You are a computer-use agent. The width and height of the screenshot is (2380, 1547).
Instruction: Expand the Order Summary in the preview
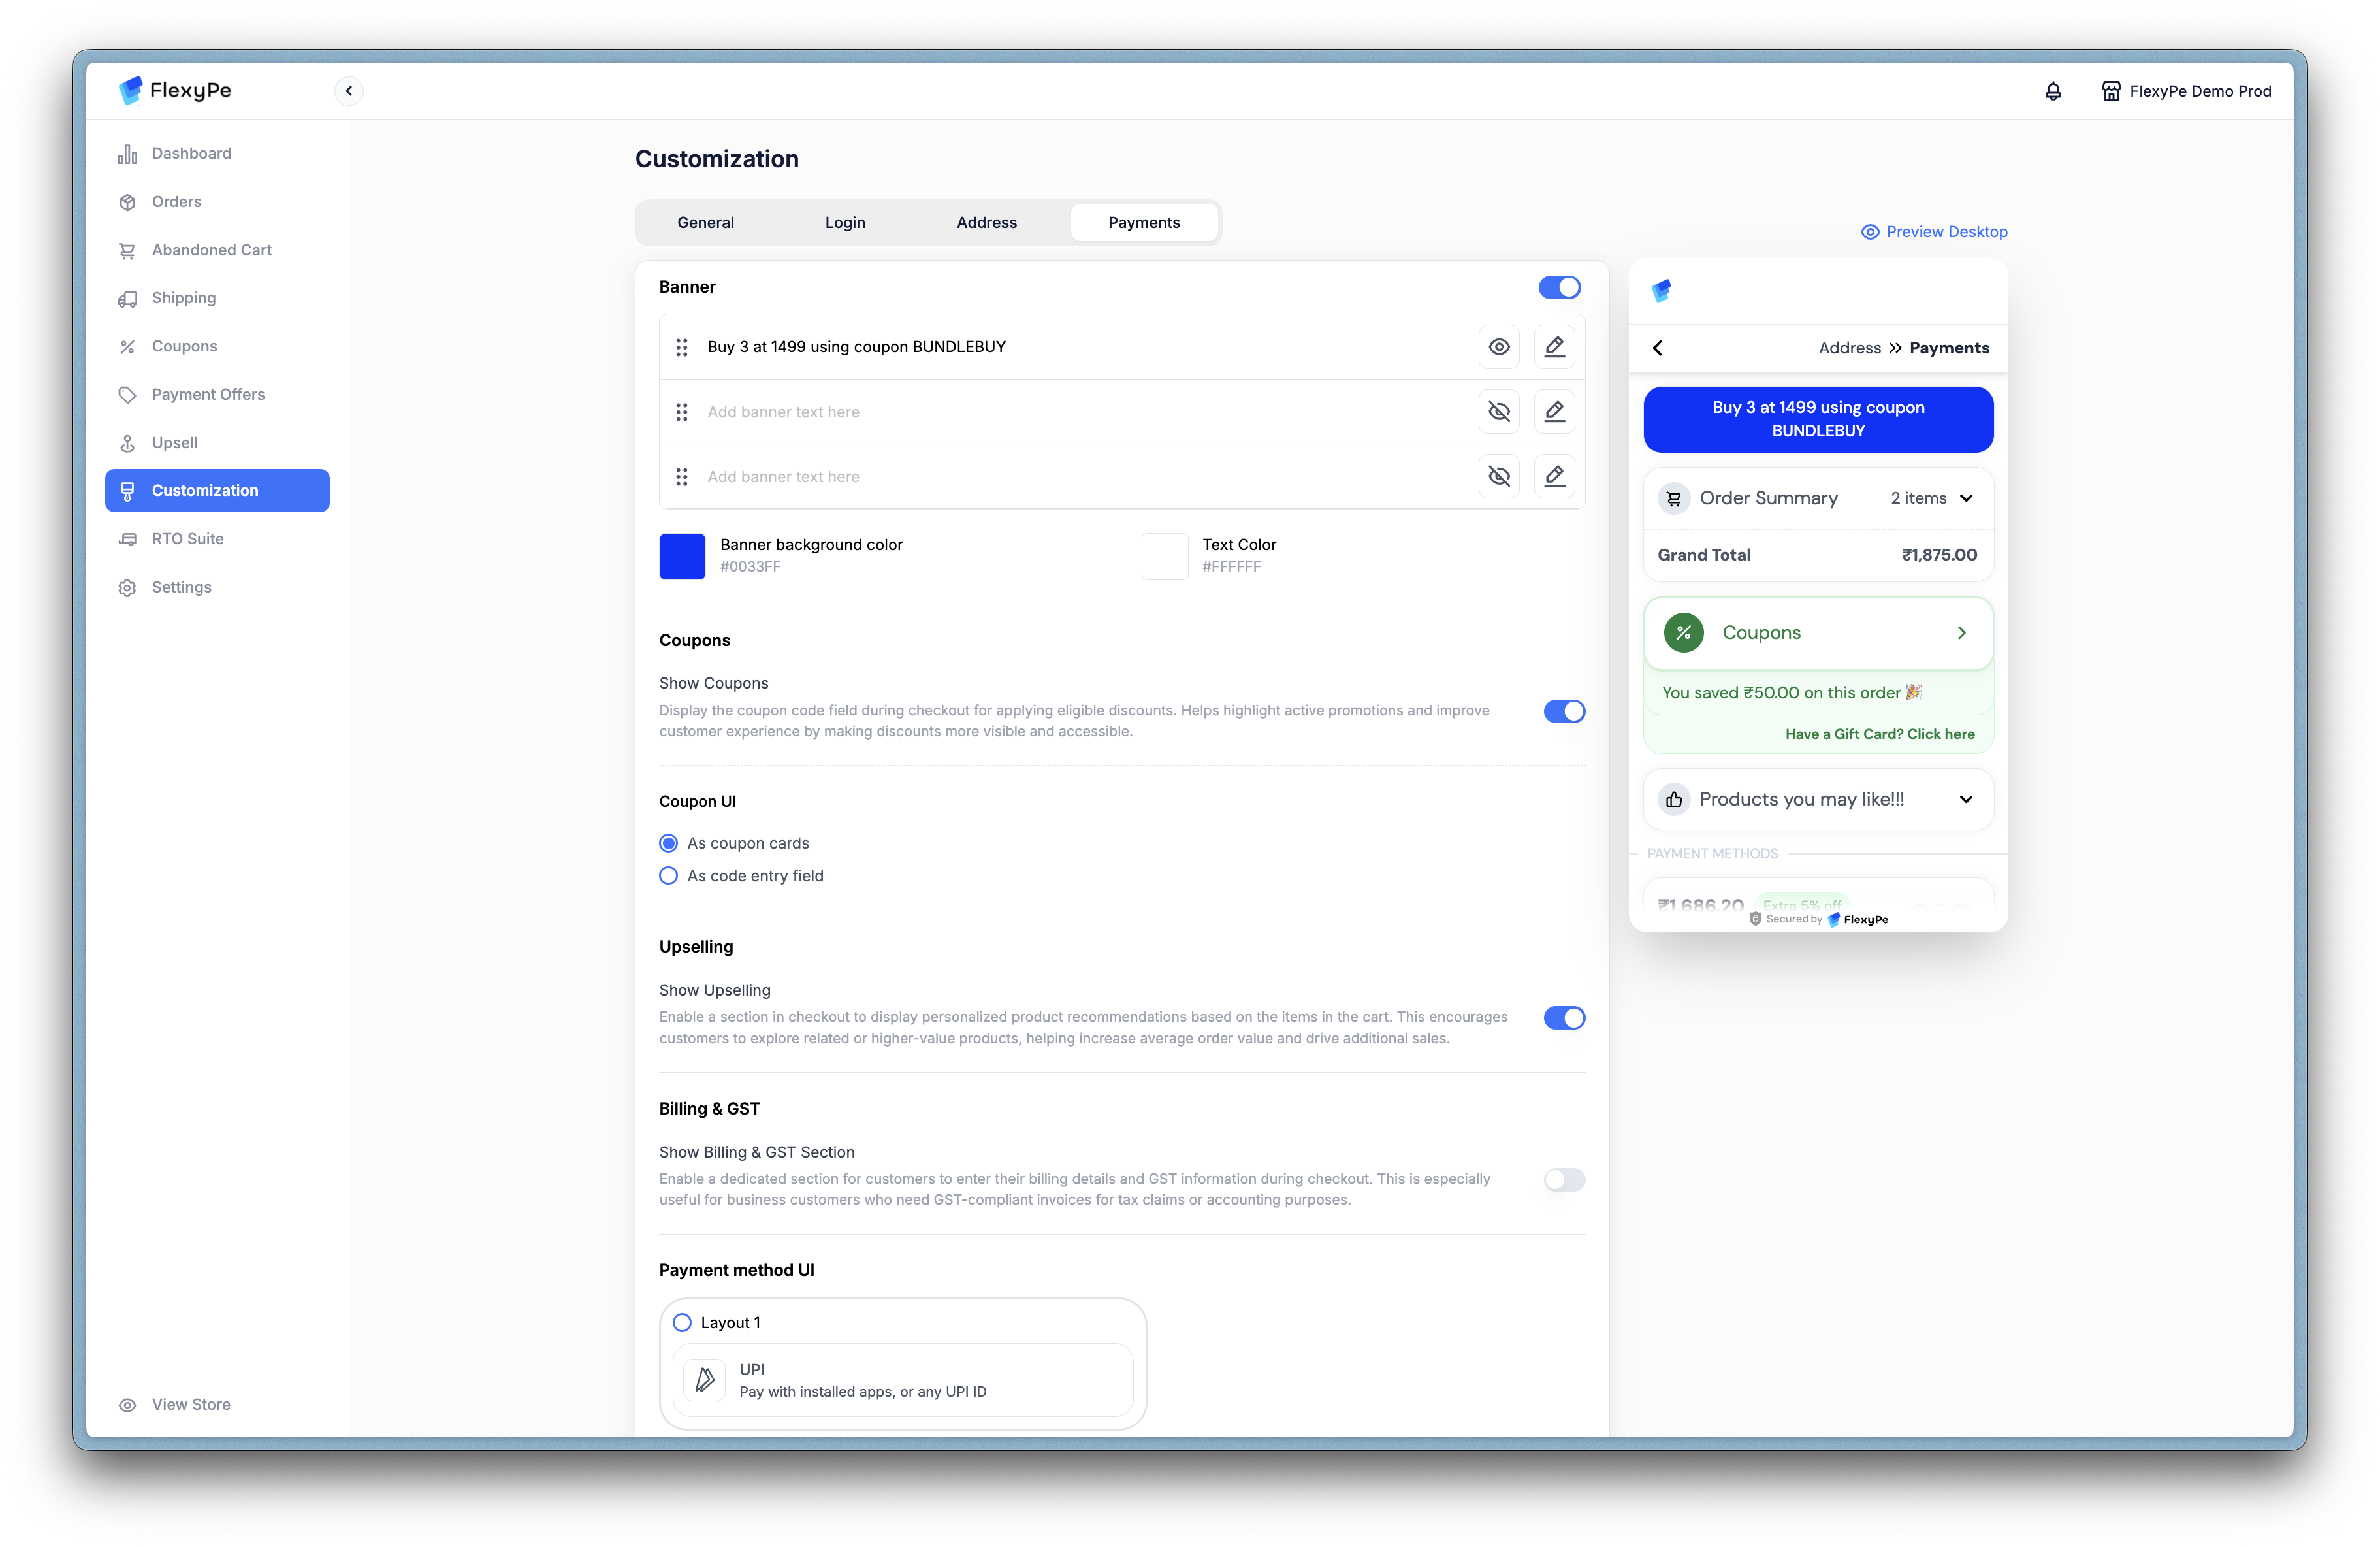(1966, 498)
